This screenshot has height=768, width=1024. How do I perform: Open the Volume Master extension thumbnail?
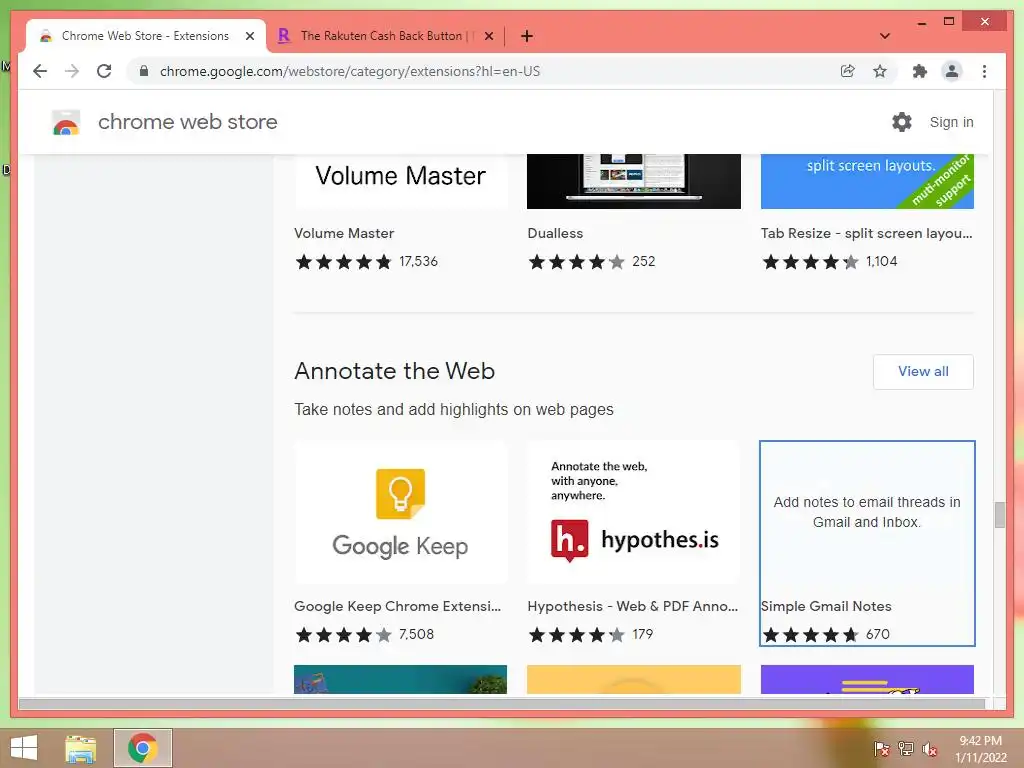(400, 182)
